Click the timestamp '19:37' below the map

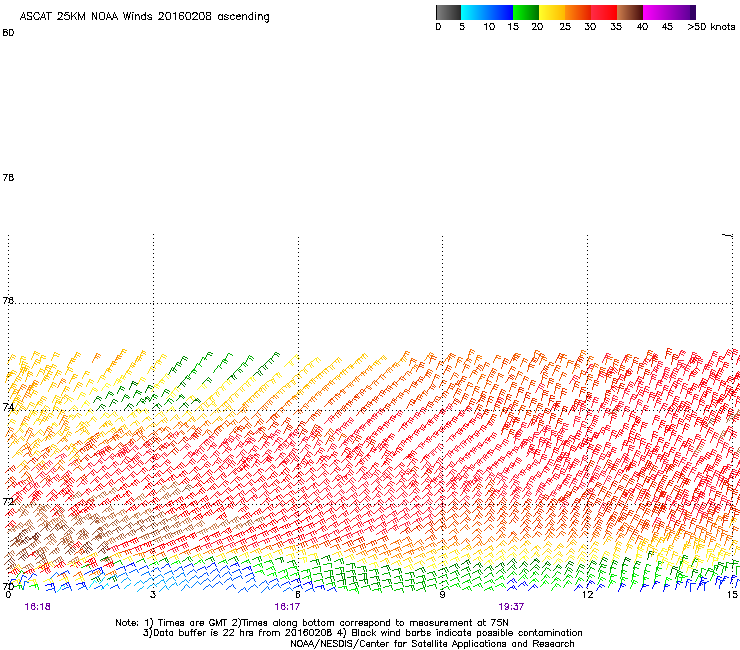pyautogui.click(x=511, y=607)
